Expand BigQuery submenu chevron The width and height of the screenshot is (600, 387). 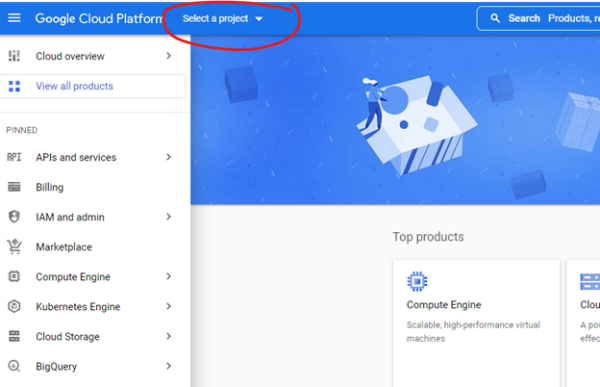pyautogui.click(x=169, y=366)
